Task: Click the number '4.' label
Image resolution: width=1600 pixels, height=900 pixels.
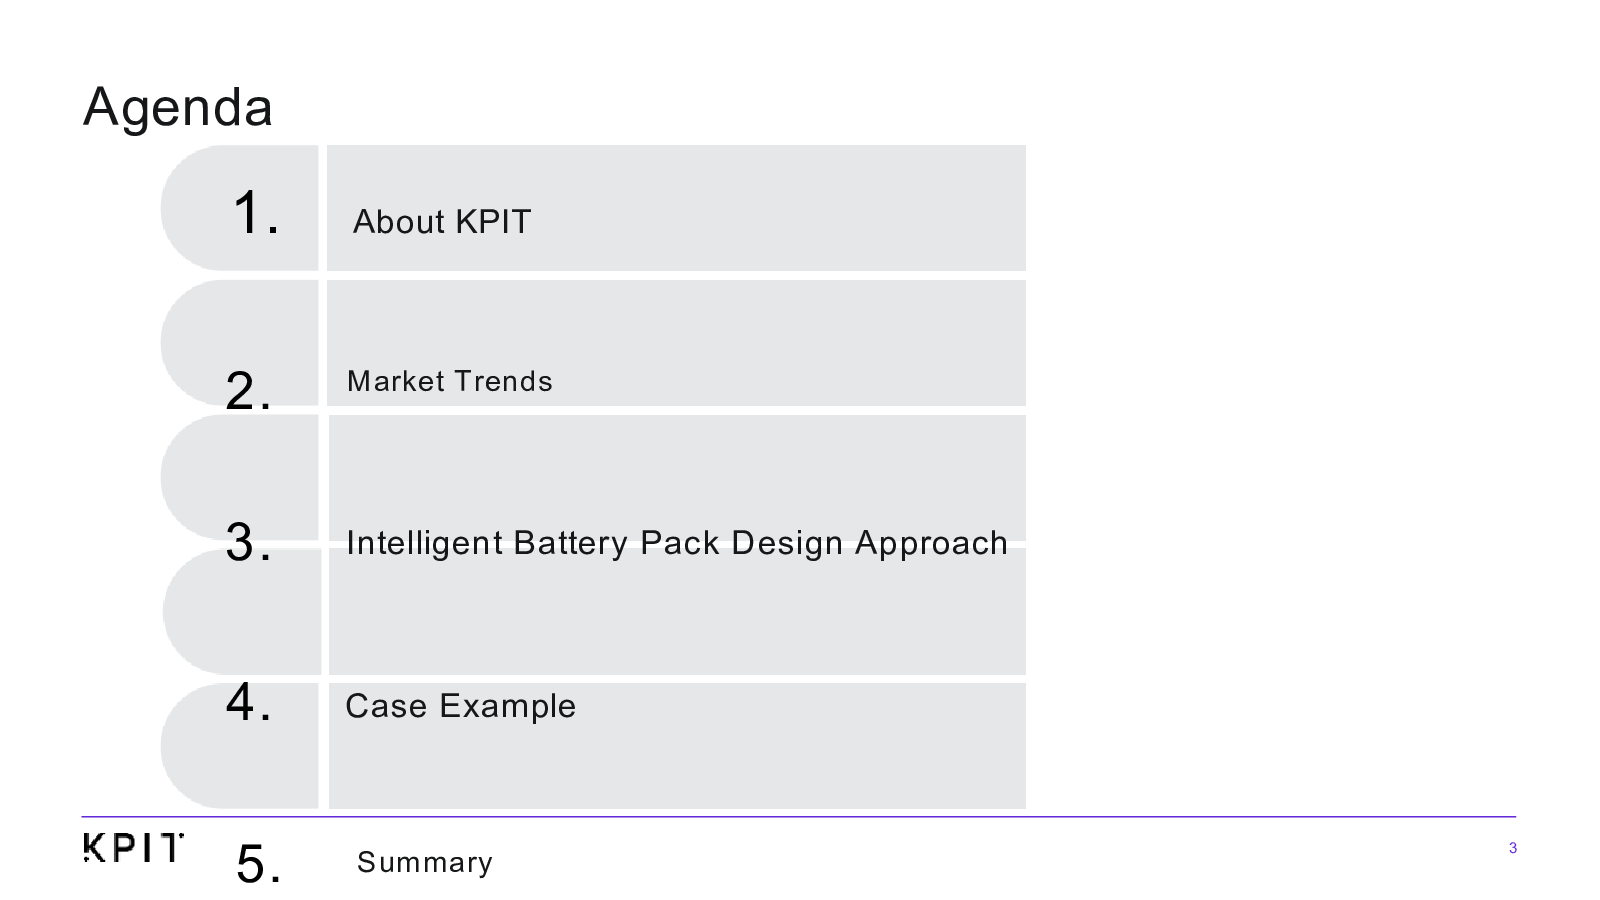Action: 248,701
